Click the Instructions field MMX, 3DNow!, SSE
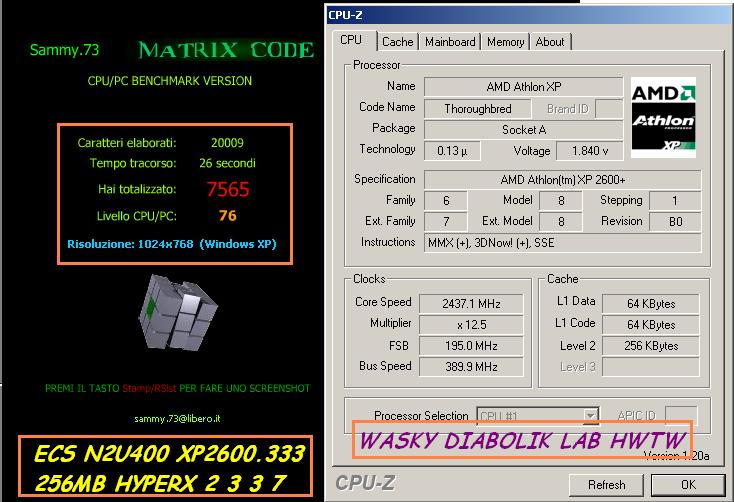 [x=562, y=243]
